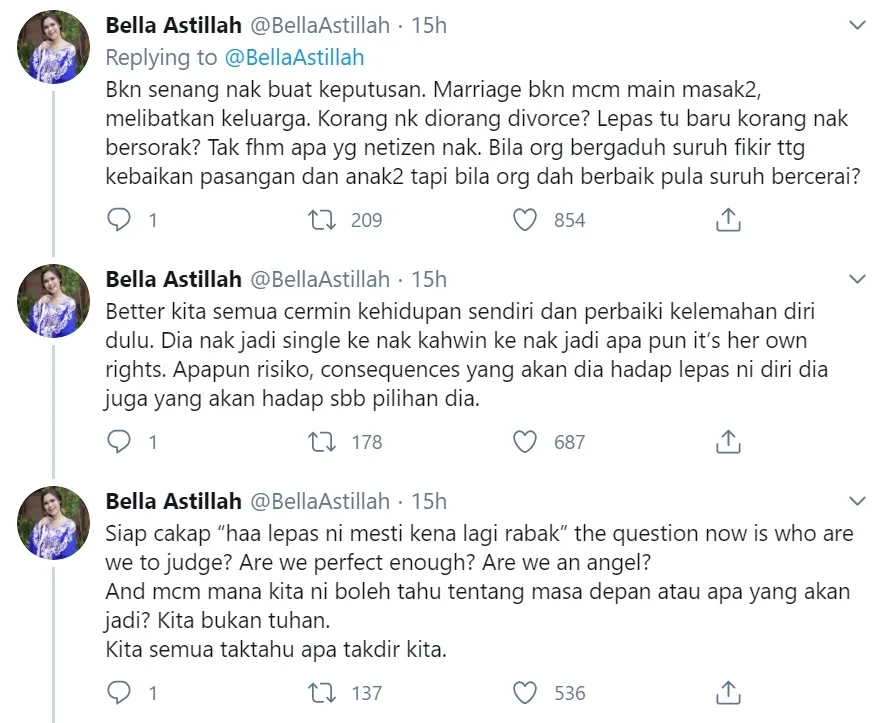Image resolution: width=886 pixels, height=723 pixels.
Task: Reply to the tweet about marriage decisions
Action: [x=119, y=220]
